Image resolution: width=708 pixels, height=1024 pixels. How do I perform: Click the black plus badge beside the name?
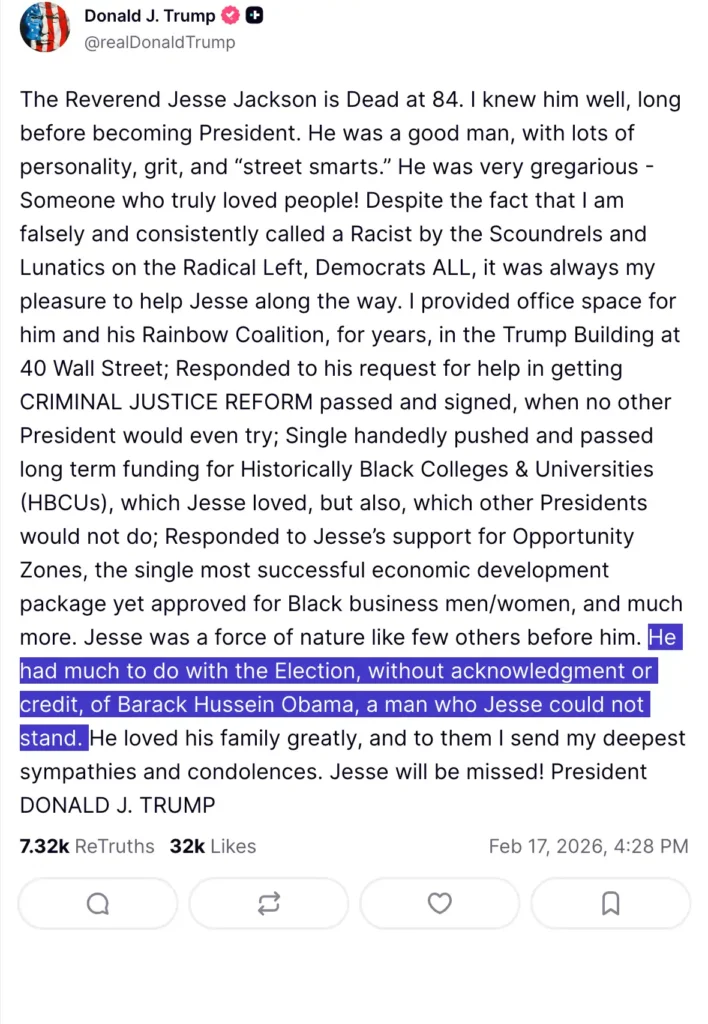click(255, 16)
